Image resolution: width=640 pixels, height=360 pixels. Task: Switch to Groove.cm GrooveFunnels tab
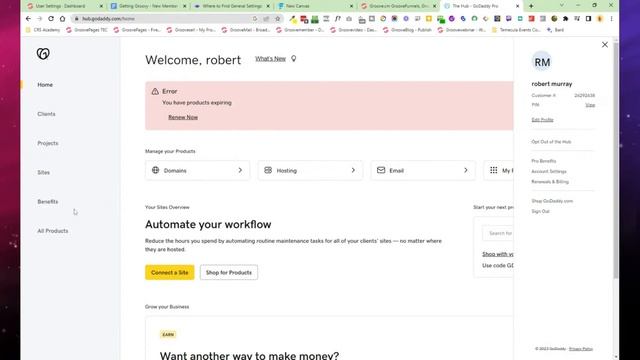[398, 6]
